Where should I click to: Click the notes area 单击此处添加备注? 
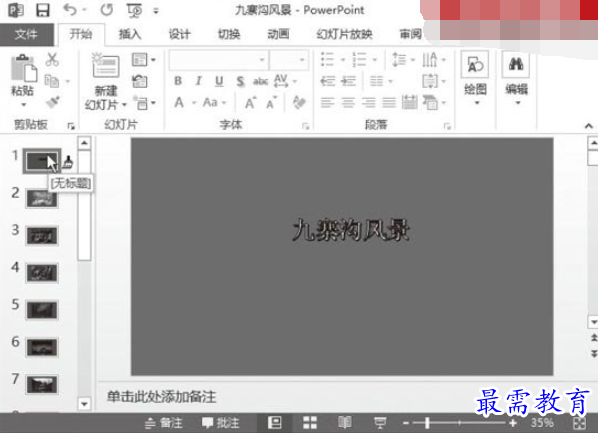(162, 397)
